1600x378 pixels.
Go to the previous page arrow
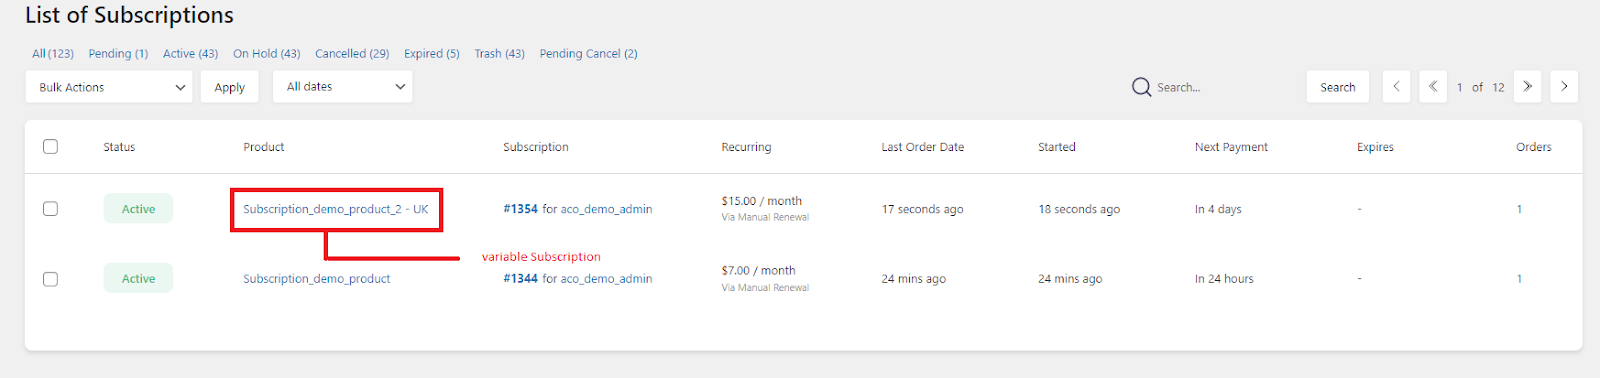pos(1396,87)
